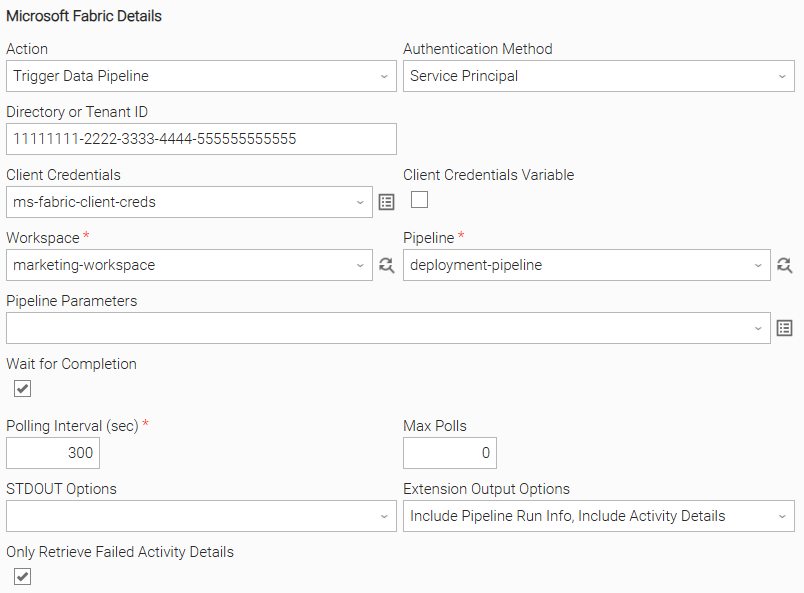The image size is (804, 593).
Task: Refresh the Workspace list
Action: click(x=386, y=265)
